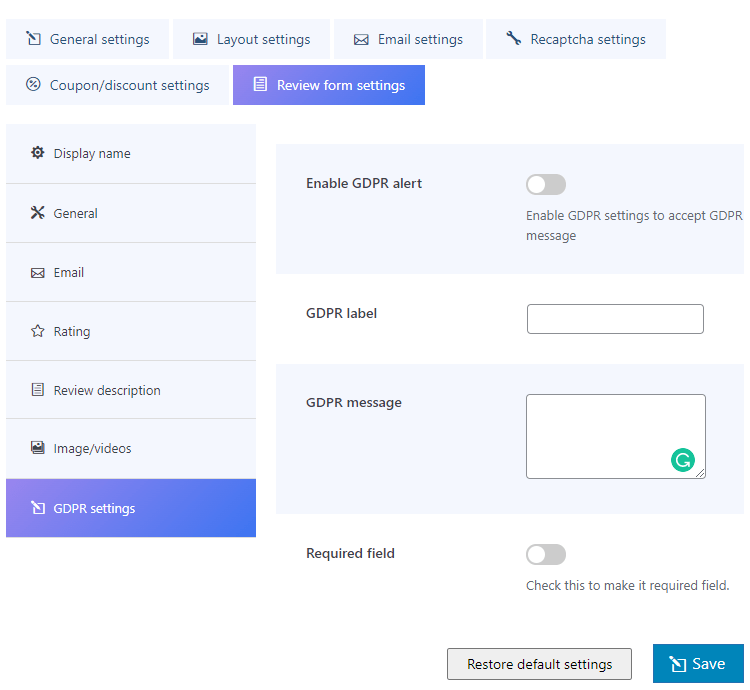The width and height of the screenshot is (750, 690).
Task: Click the 'Required field' label text
Action: click(x=350, y=553)
